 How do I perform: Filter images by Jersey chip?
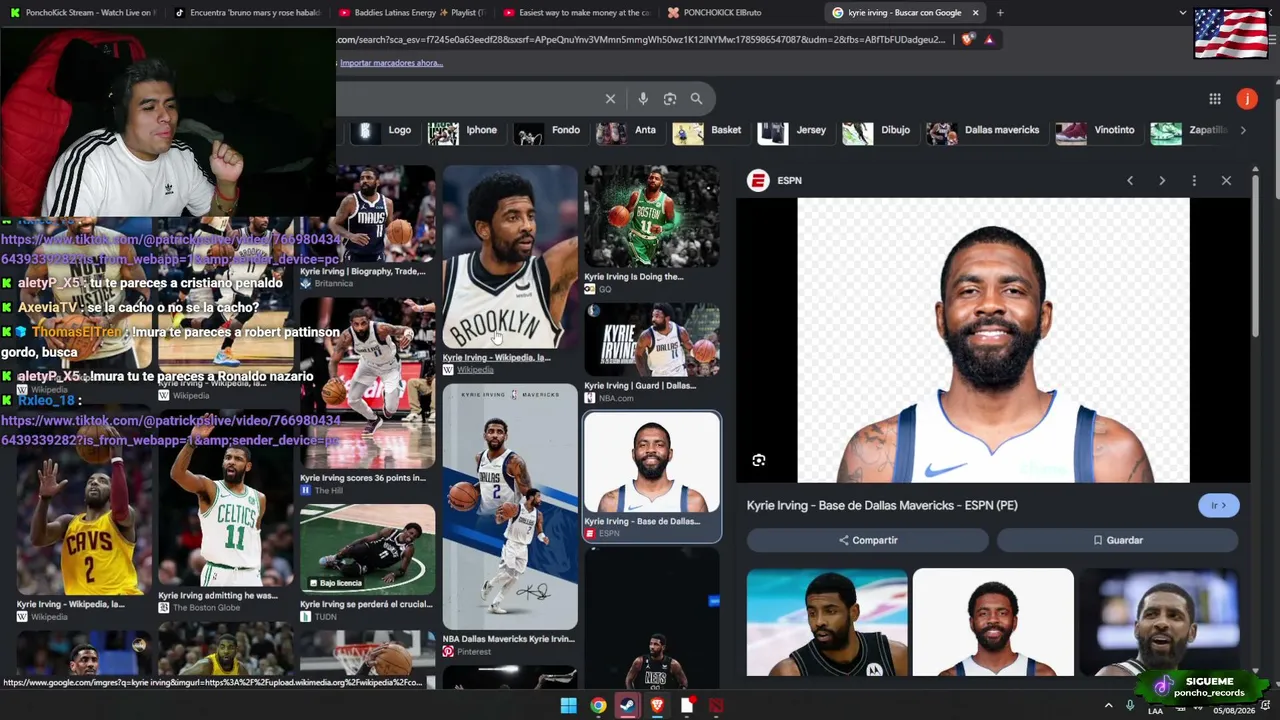tap(794, 130)
